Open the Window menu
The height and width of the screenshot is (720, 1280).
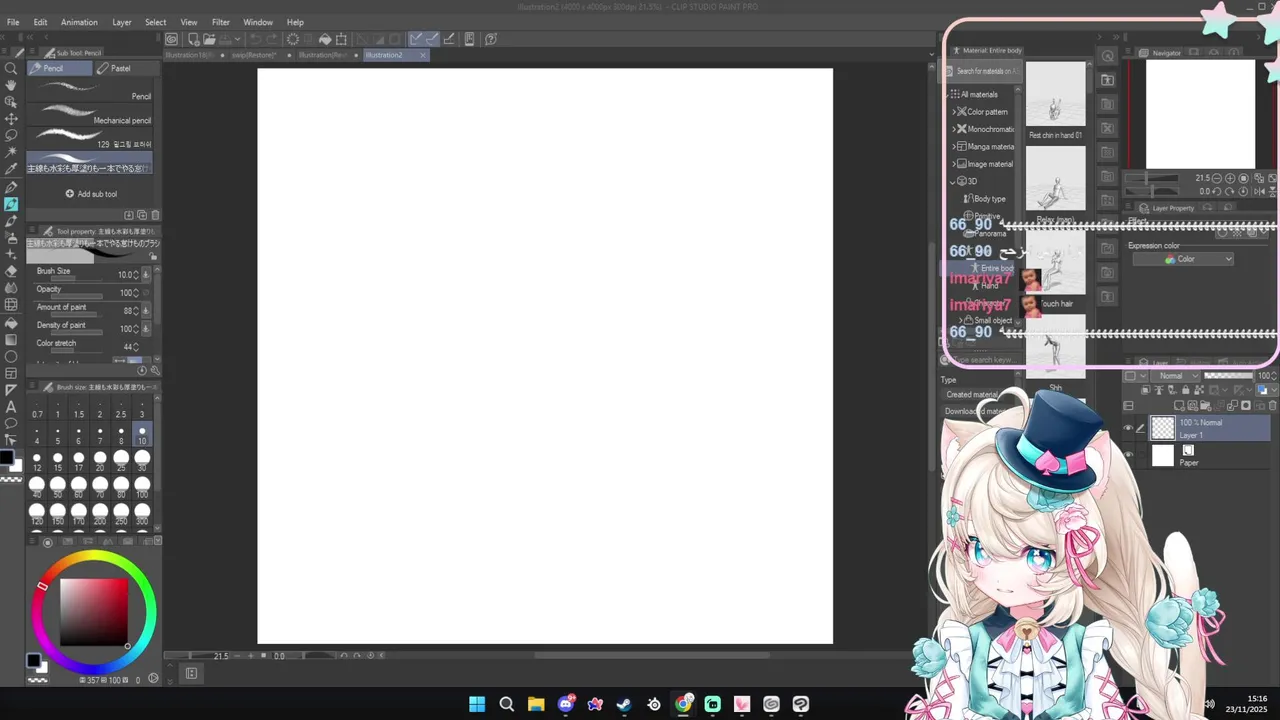point(258,22)
